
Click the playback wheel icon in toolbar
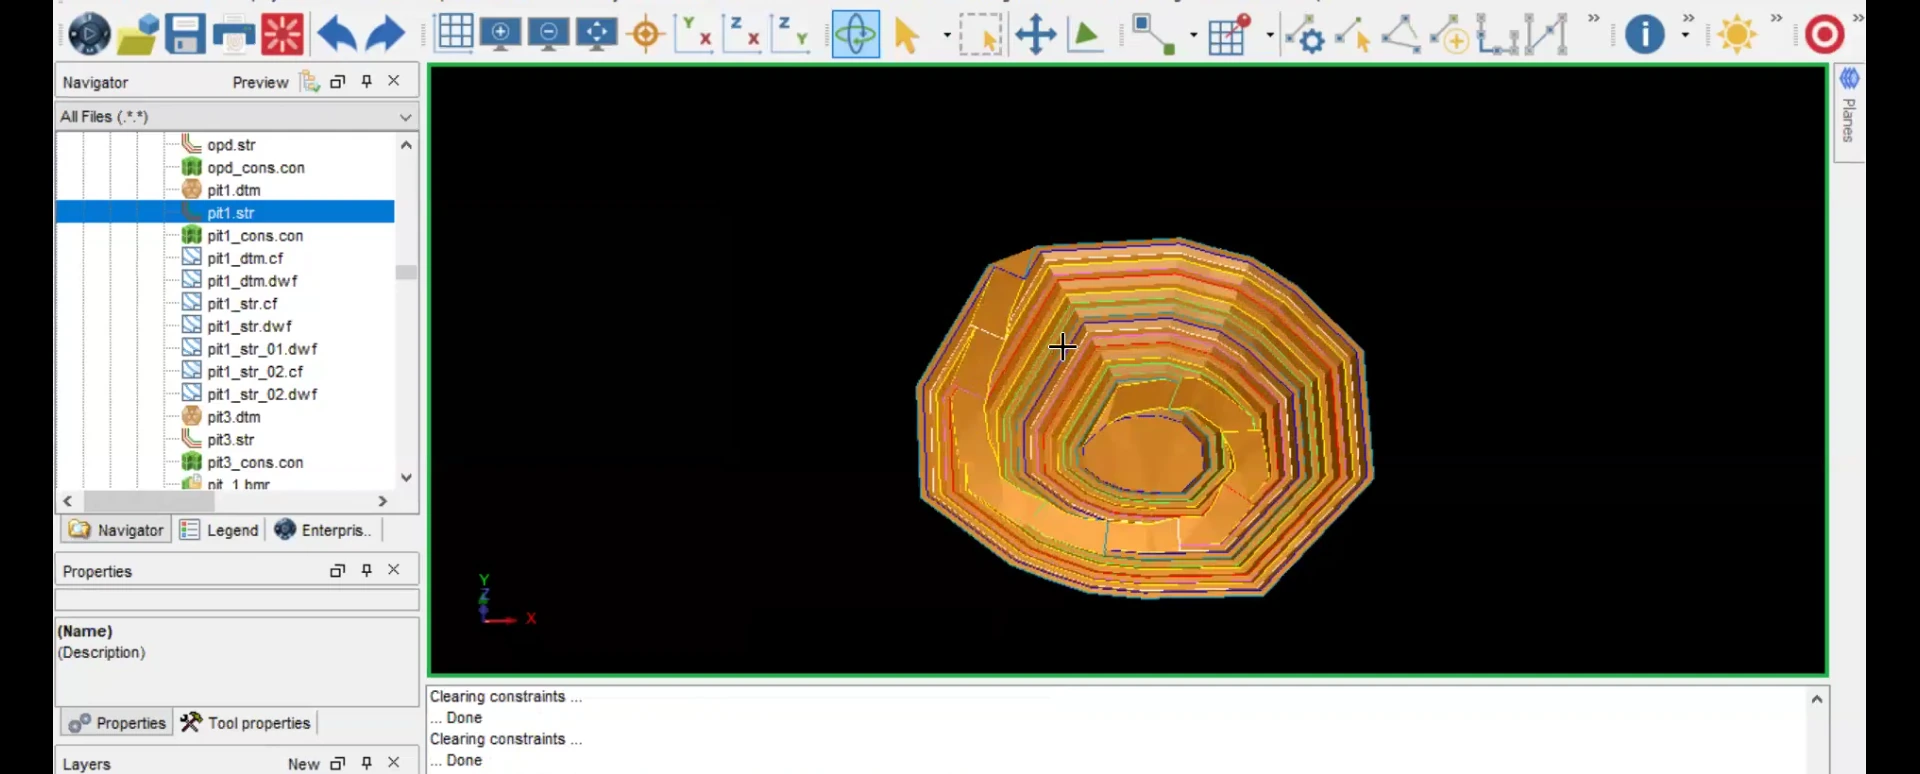tap(89, 34)
